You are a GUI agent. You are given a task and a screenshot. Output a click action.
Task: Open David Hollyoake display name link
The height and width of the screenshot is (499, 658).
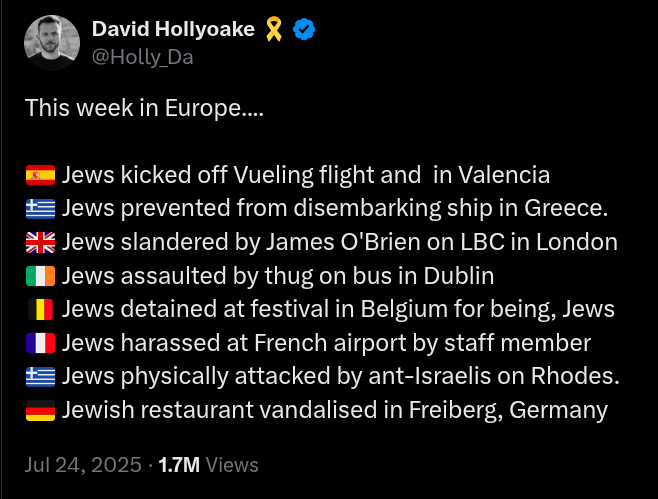click(x=173, y=30)
